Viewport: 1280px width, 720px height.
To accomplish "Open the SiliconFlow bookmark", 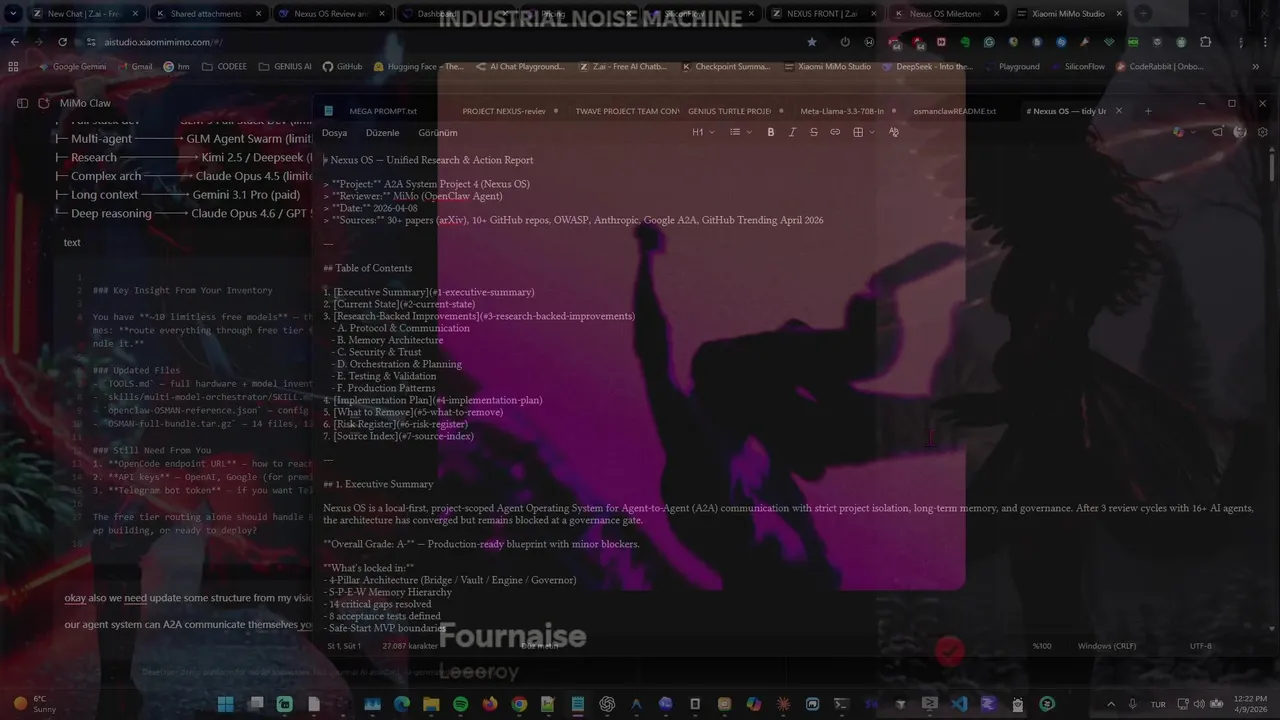I will [x=1077, y=66].
